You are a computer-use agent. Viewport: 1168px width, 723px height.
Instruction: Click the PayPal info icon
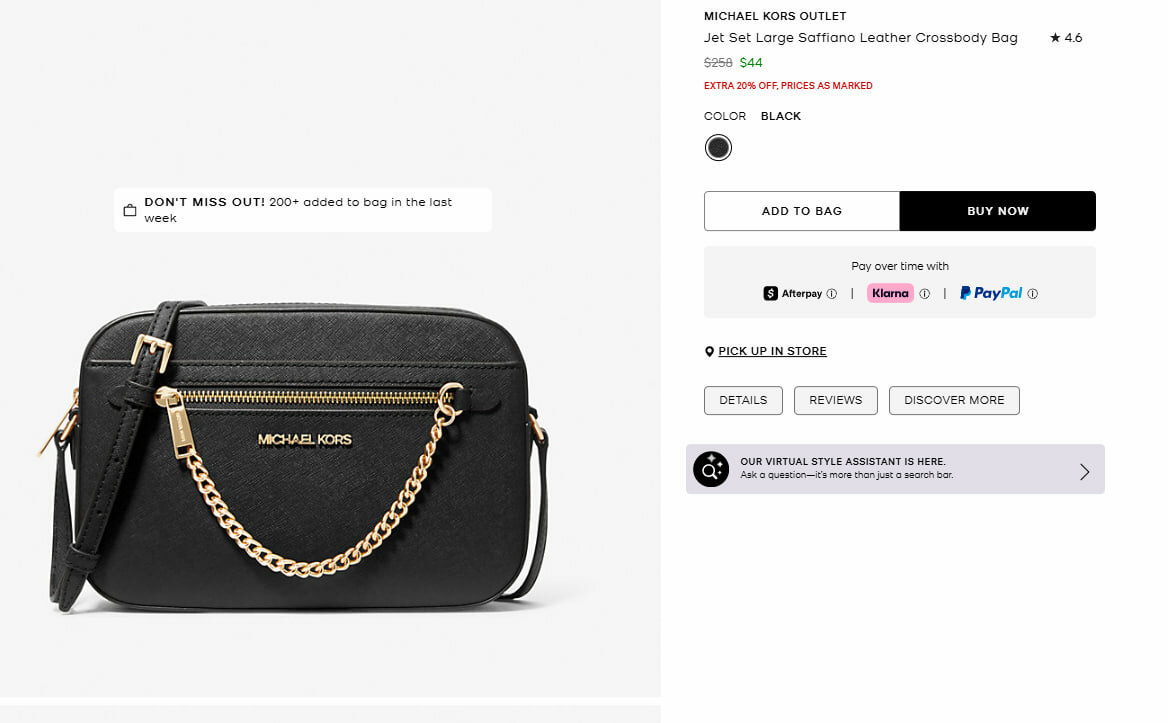1033,294
